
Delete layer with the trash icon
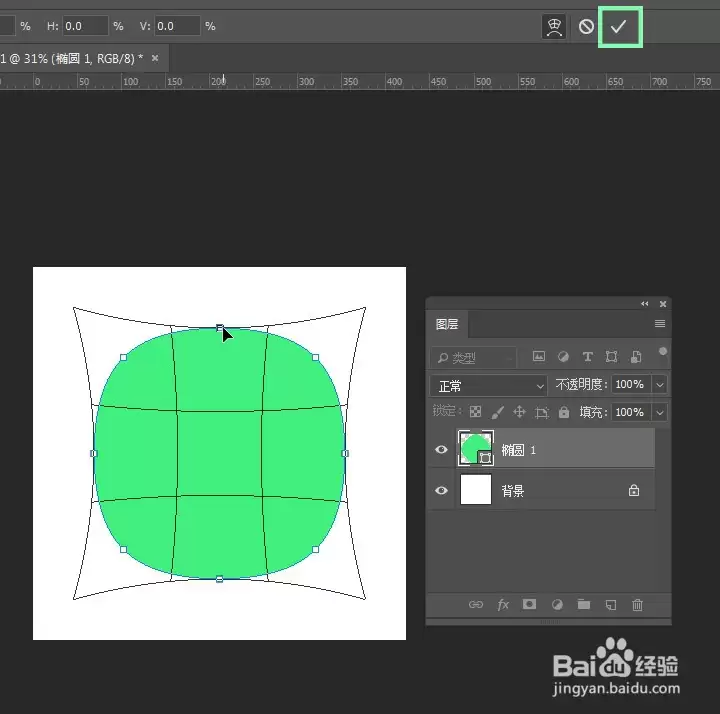click(x=637, y=605)
